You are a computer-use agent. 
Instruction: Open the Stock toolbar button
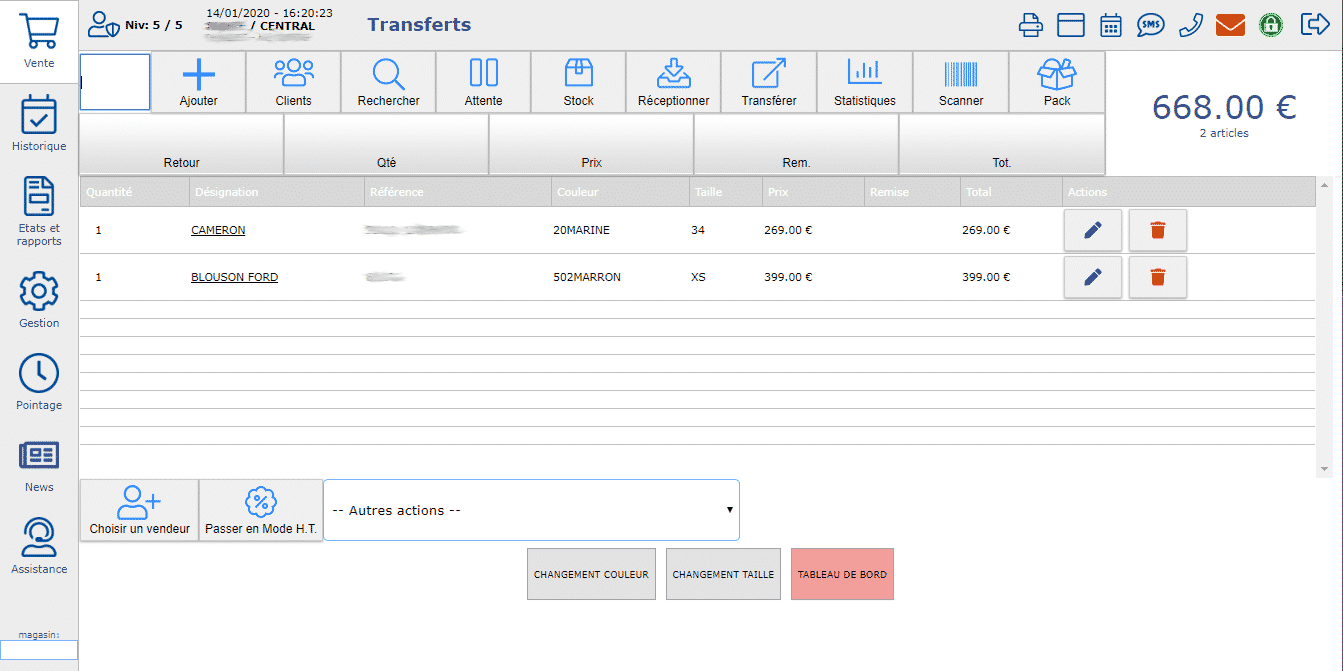(x=578, y=82)
